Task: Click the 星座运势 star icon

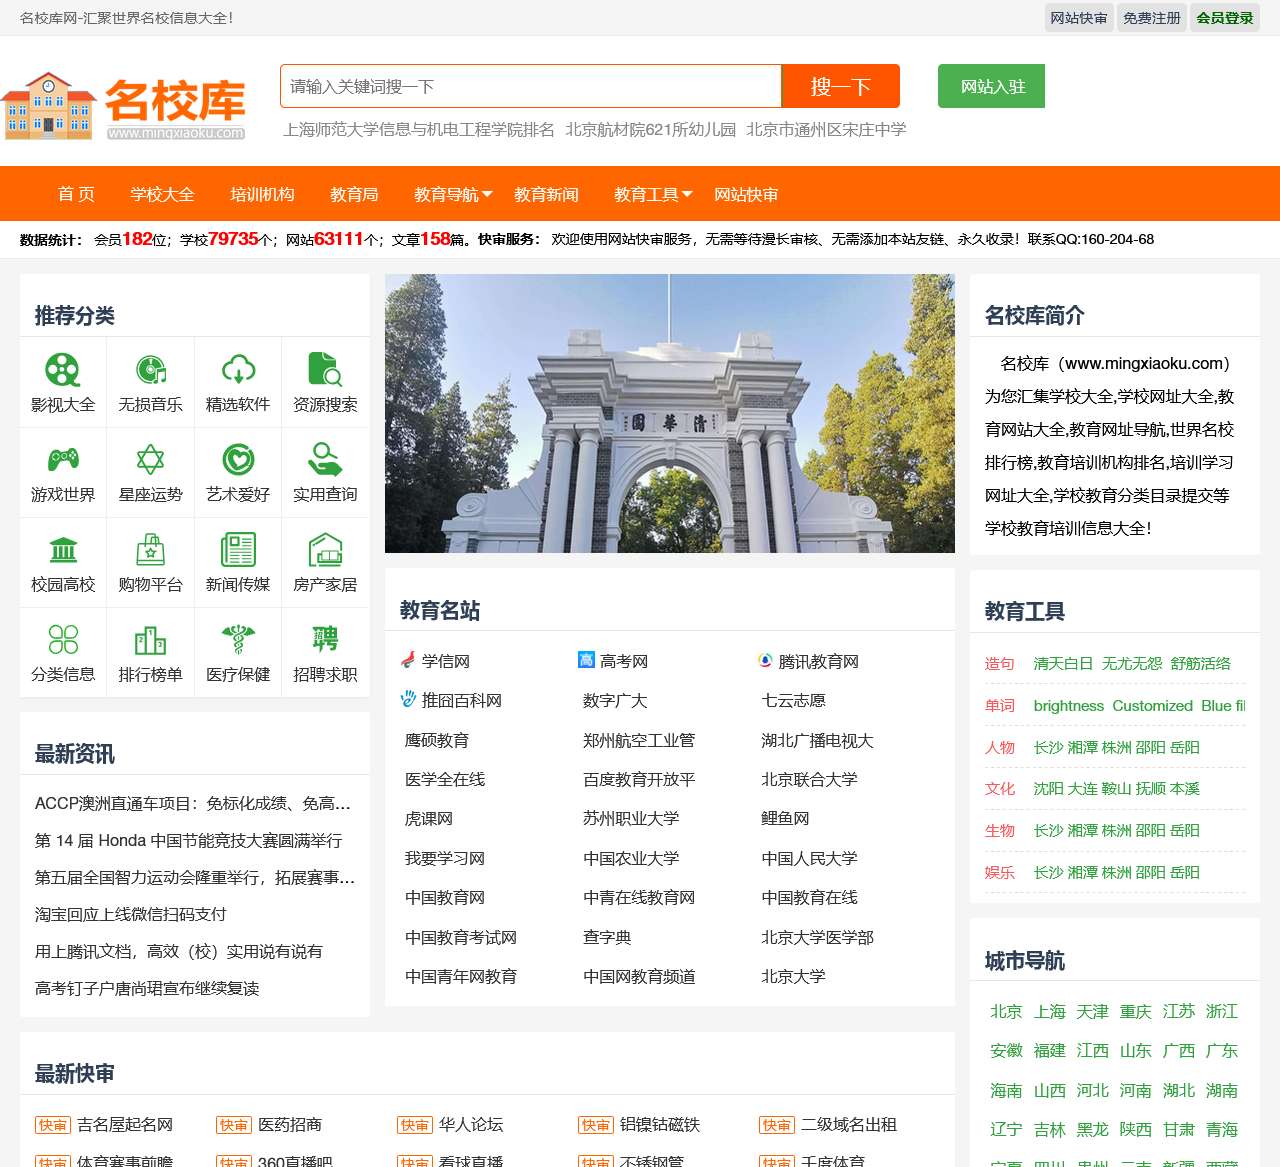Action: click(150, 460)
